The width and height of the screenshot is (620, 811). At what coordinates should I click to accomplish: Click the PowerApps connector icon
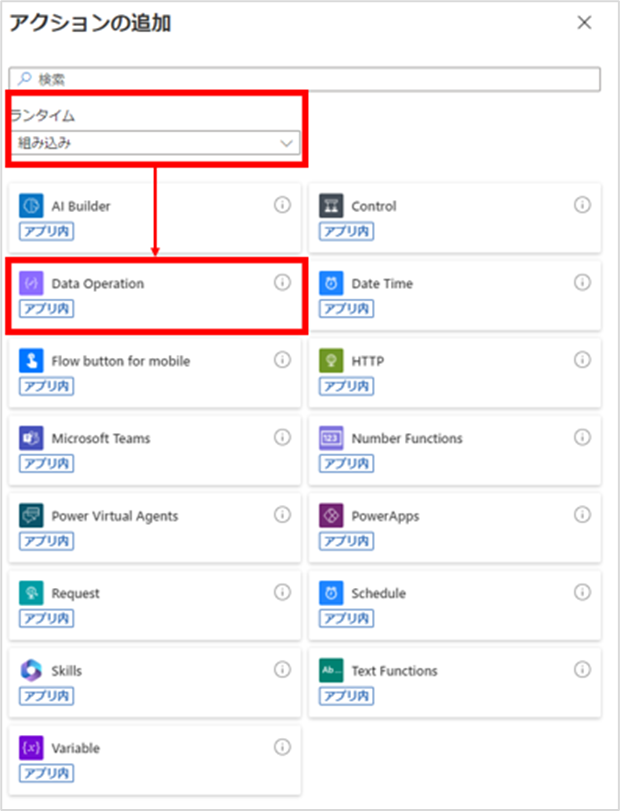pyautogui.click(x=331, y=516)
